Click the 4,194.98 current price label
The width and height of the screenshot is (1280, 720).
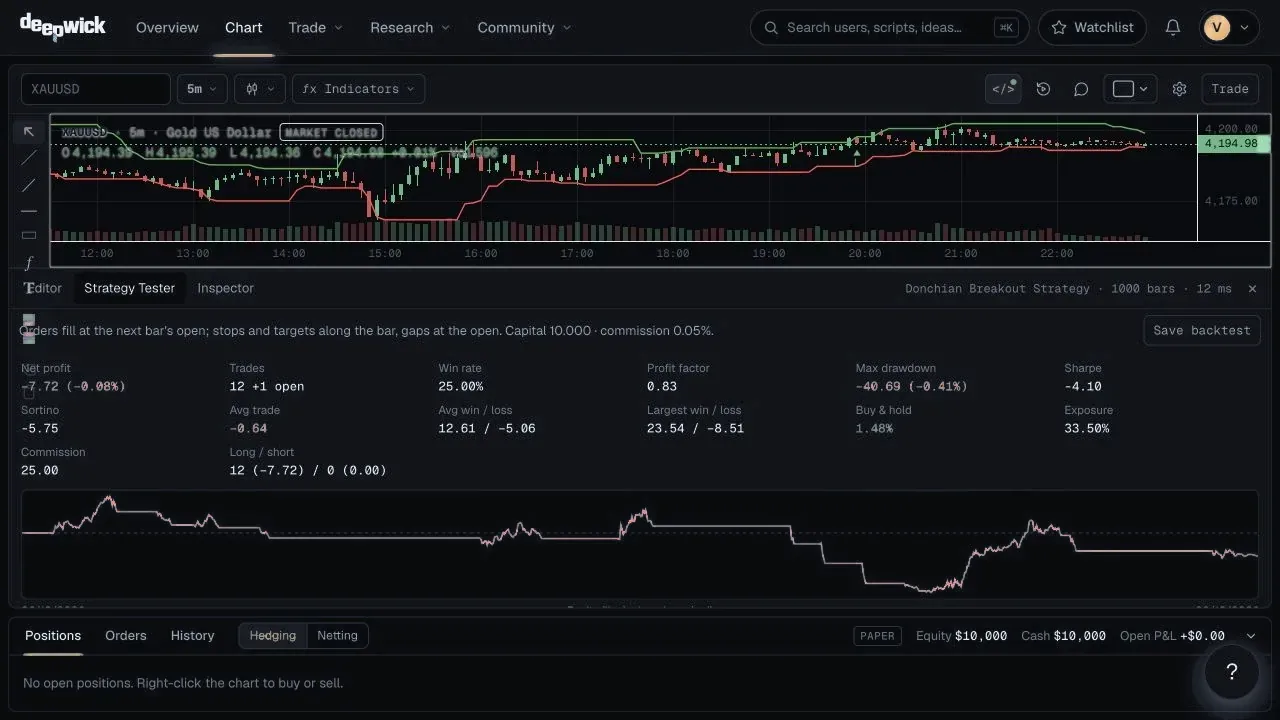1235,144
